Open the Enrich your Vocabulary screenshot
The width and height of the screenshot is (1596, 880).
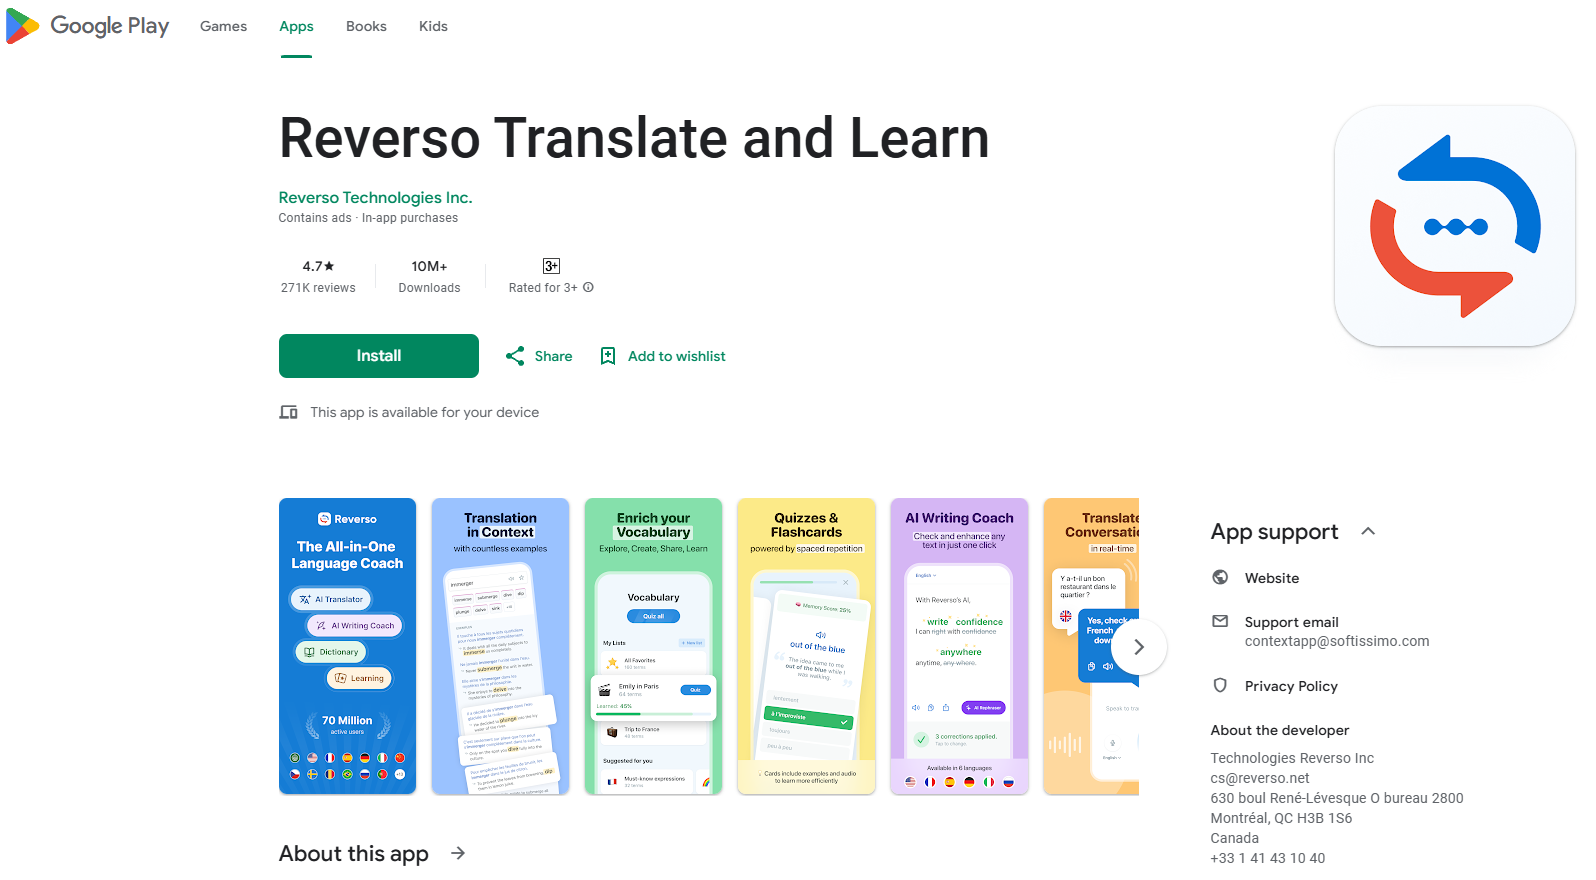653,646
